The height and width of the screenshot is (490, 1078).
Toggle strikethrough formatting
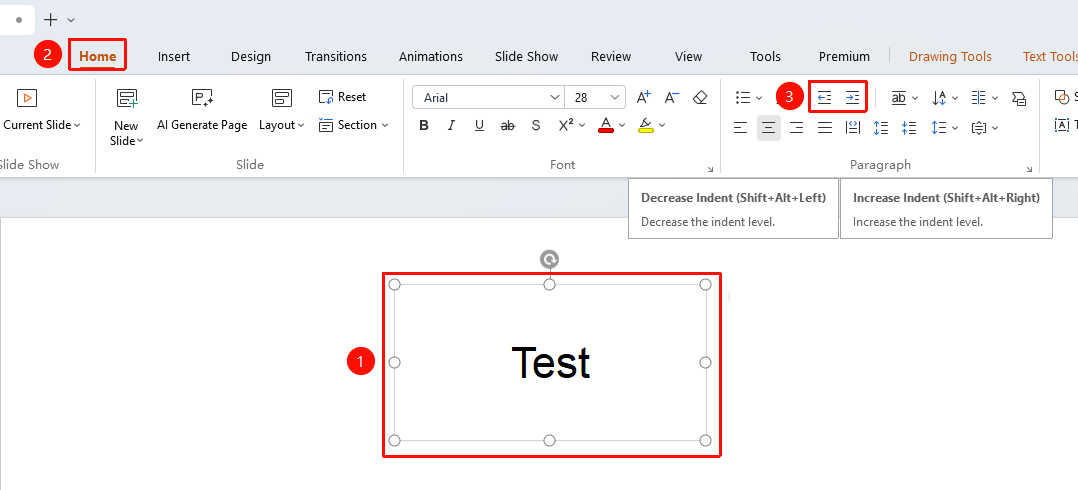point(508,125)
